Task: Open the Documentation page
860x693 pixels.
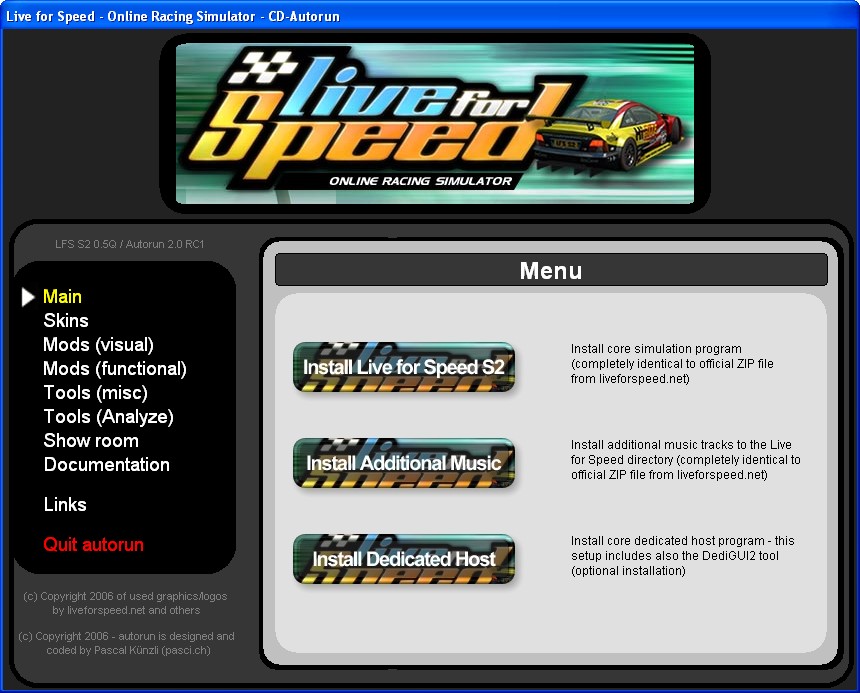Action: pyautogui.click(x=106, y=465)
